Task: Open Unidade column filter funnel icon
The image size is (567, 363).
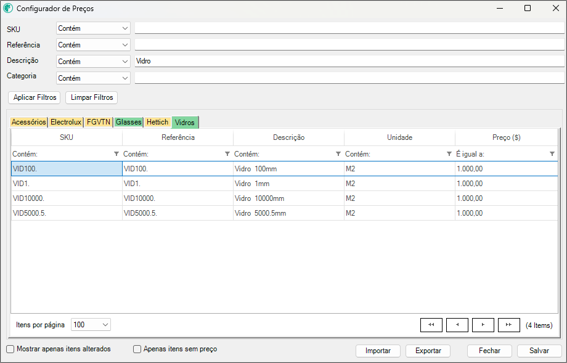Action: point(449,154)
